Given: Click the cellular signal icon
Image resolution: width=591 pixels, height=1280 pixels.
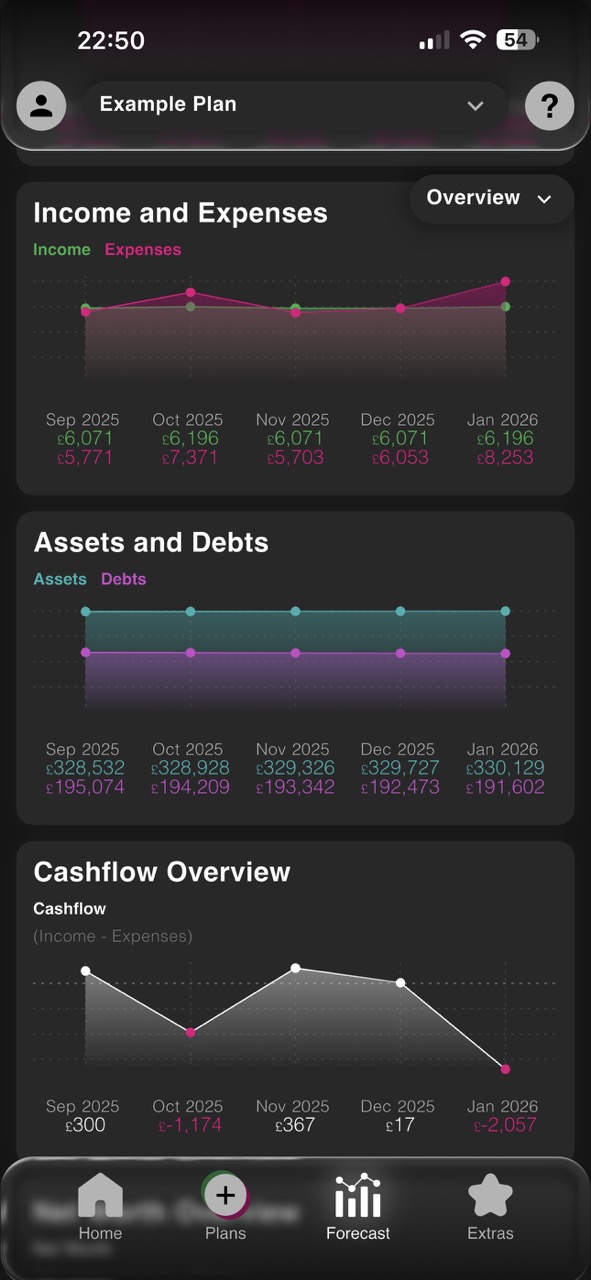Looking at the screenshot, I should click(433, 40).
